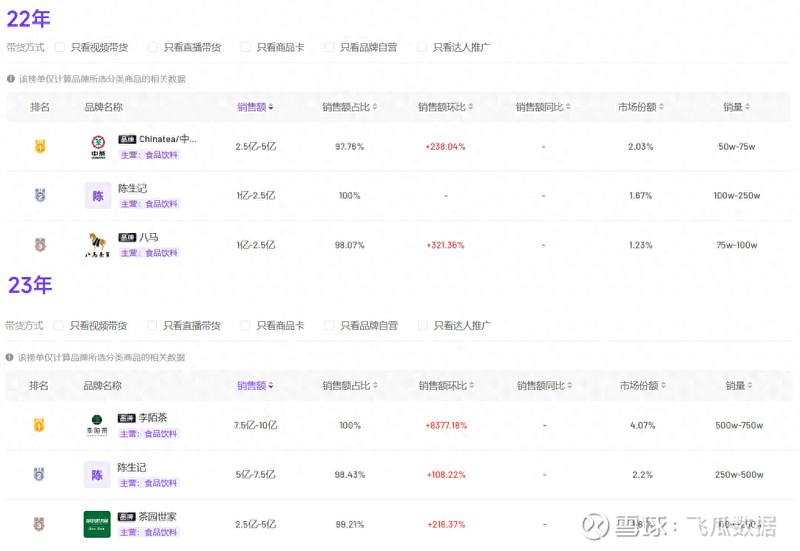Enable 只看直播带货 in the 22年 filter
The image size is (800, 551).
[x=153, y=47]
